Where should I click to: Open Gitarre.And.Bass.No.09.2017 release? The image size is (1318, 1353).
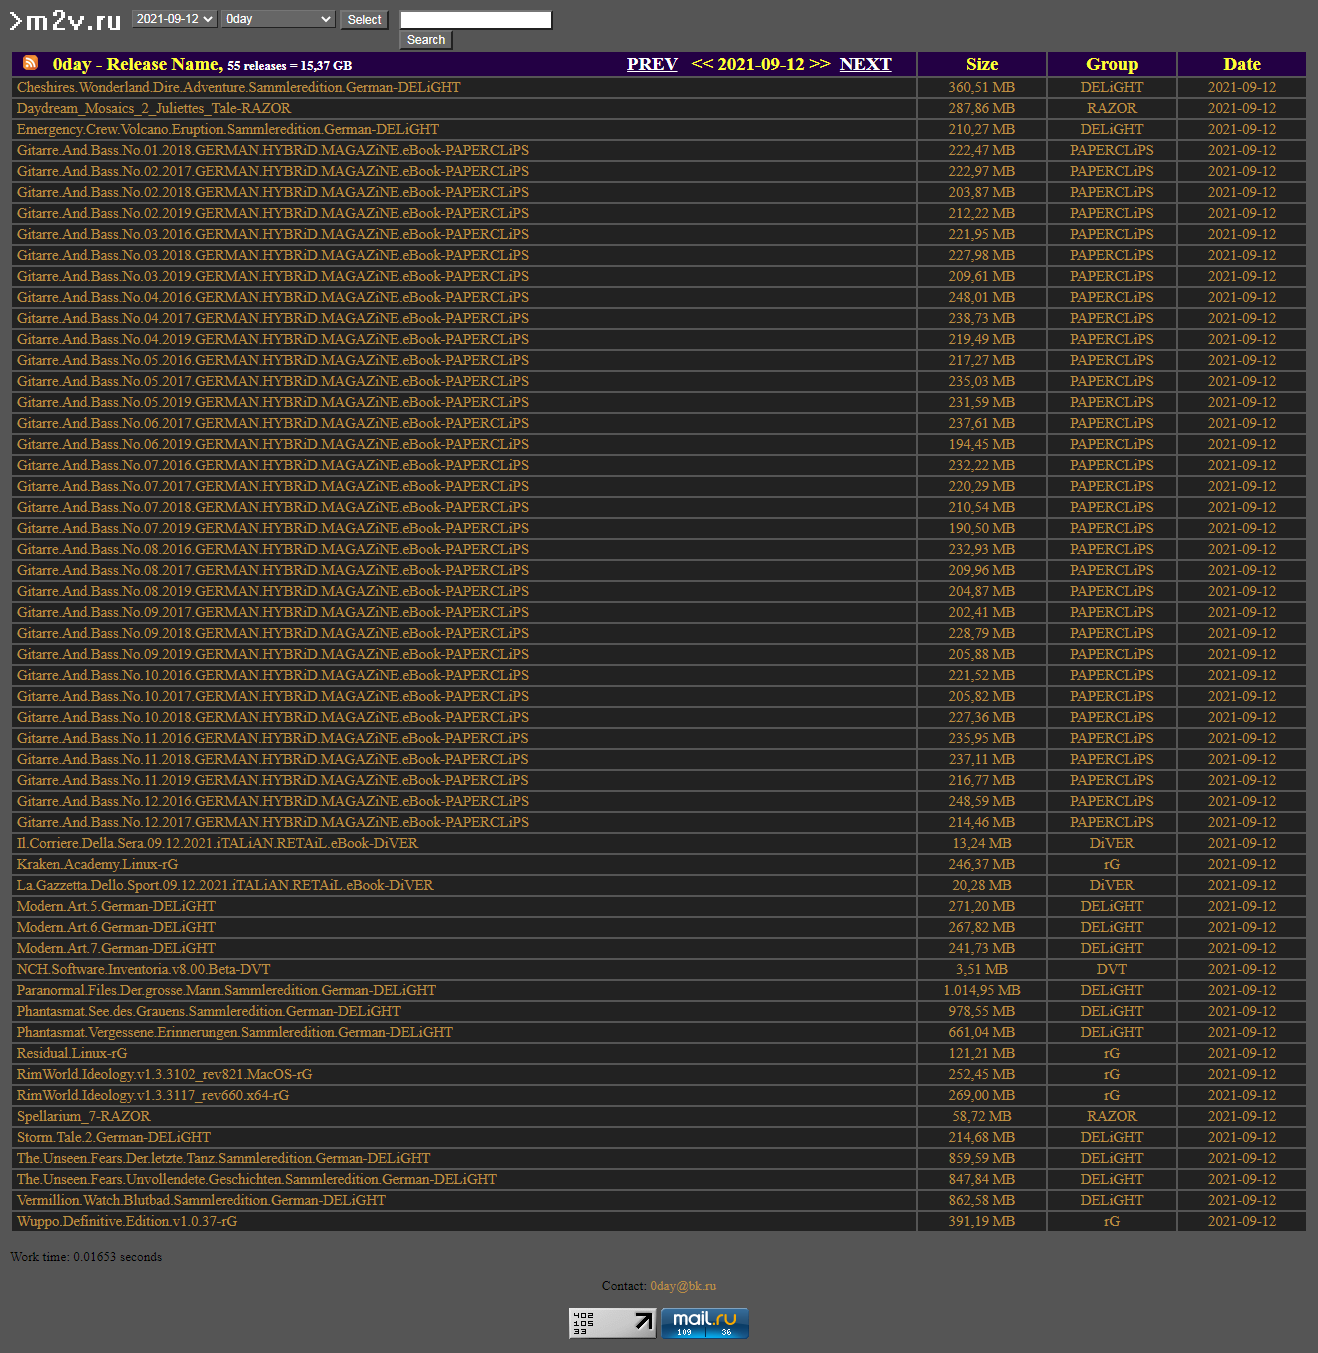tap(273, 612)
